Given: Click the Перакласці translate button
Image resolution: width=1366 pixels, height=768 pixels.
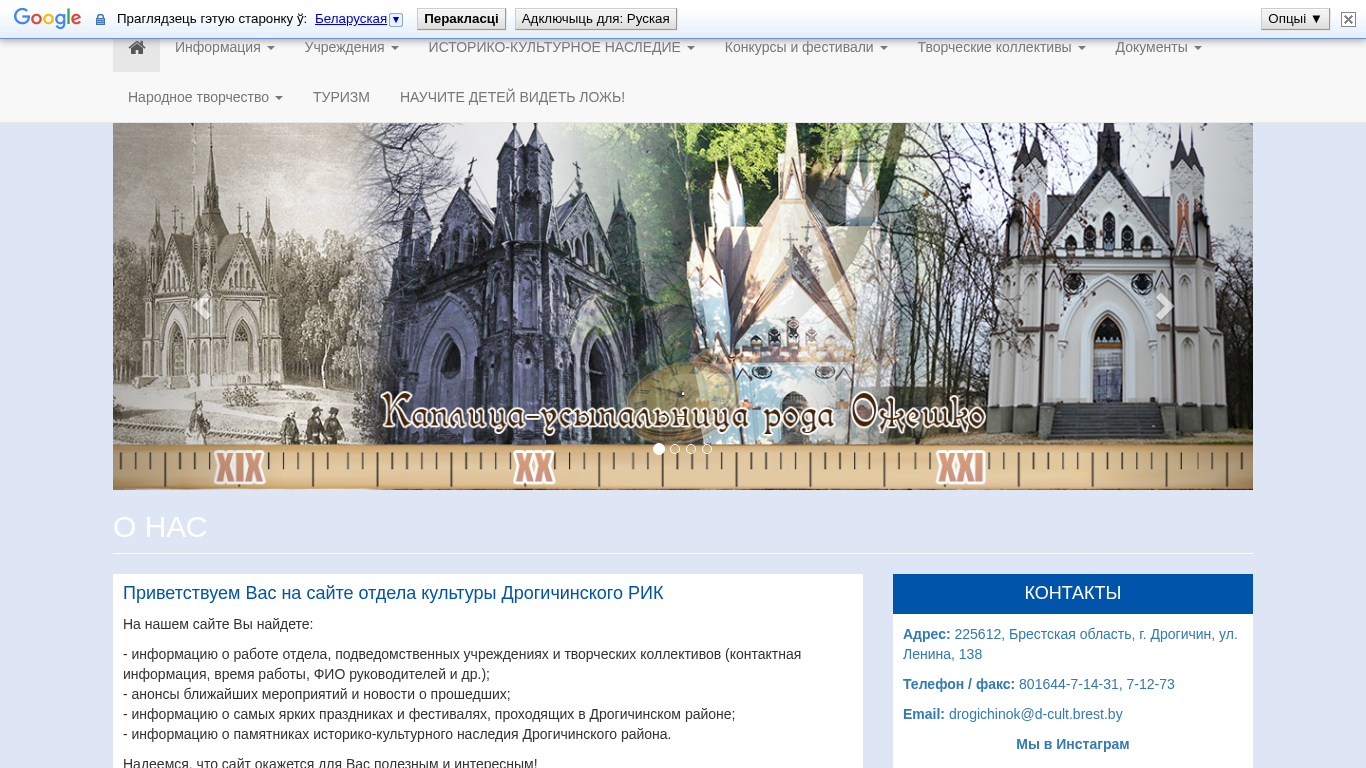Looking at the screenshot, I should click(x=461, y=19).
